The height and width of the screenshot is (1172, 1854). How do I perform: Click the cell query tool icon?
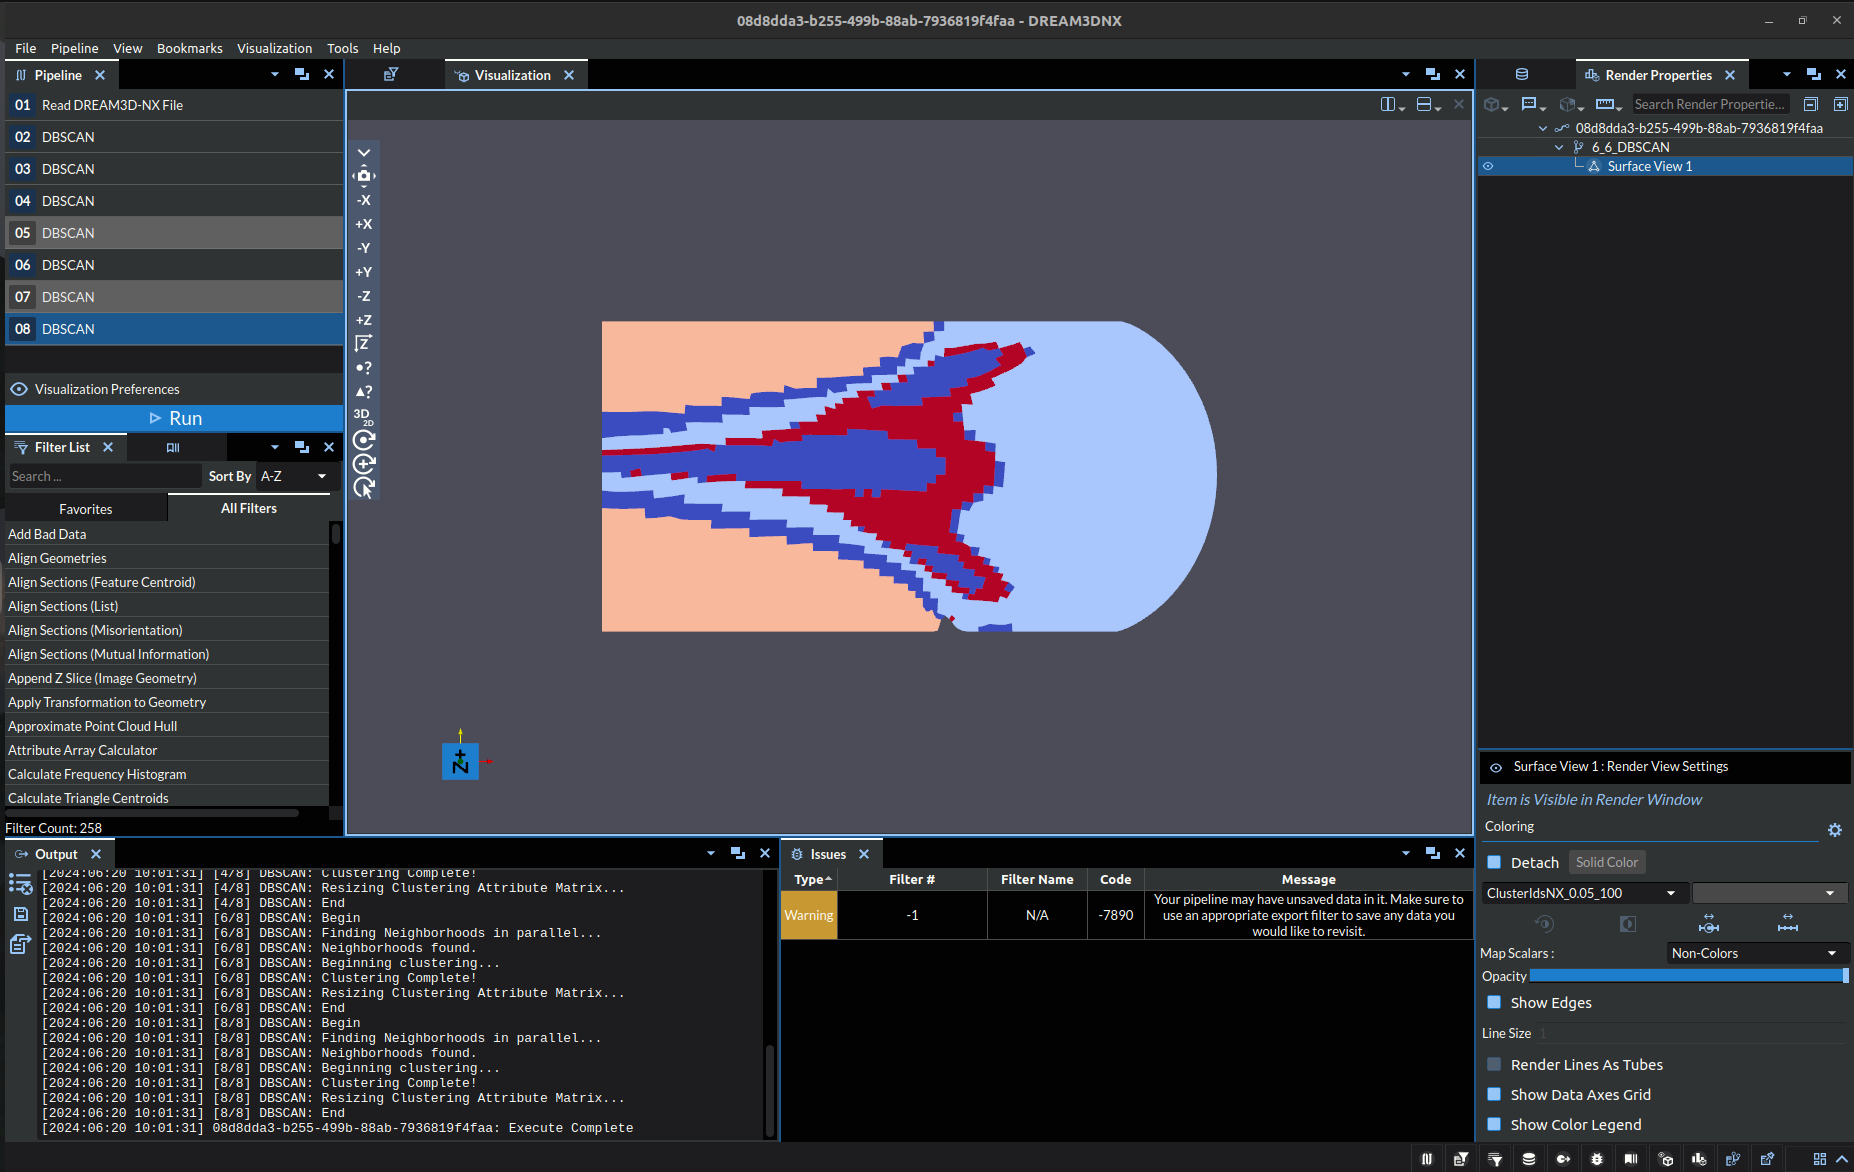coord(364,392)
